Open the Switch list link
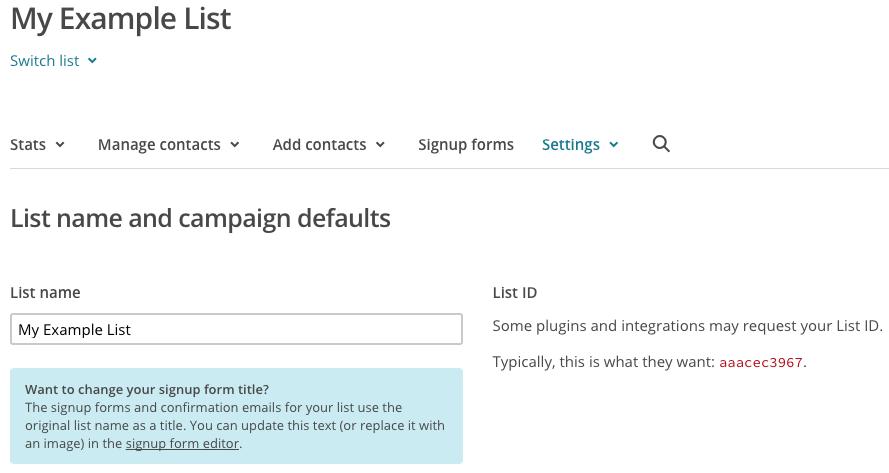The height and width of the screenshot is (473, 889). [x=45, y=61]
